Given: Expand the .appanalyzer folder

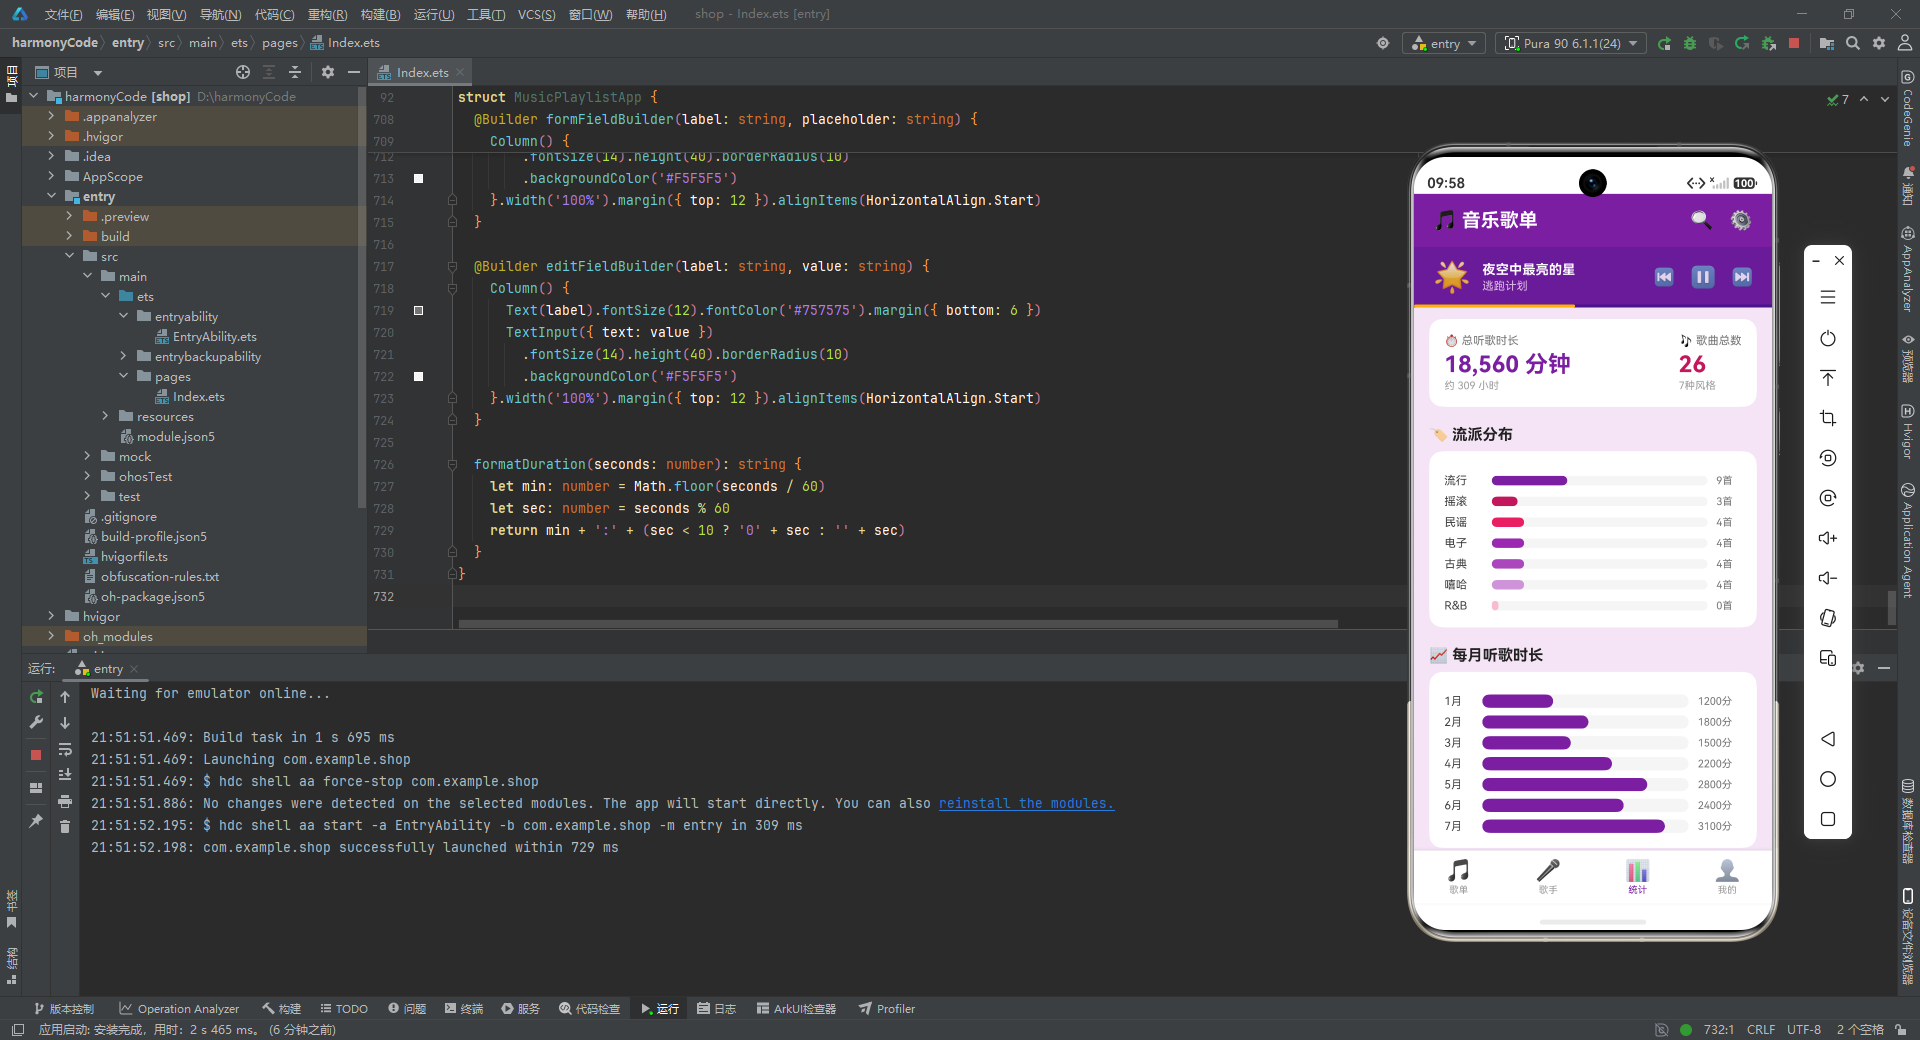Looking at the screenshot, I should point(51,117).
